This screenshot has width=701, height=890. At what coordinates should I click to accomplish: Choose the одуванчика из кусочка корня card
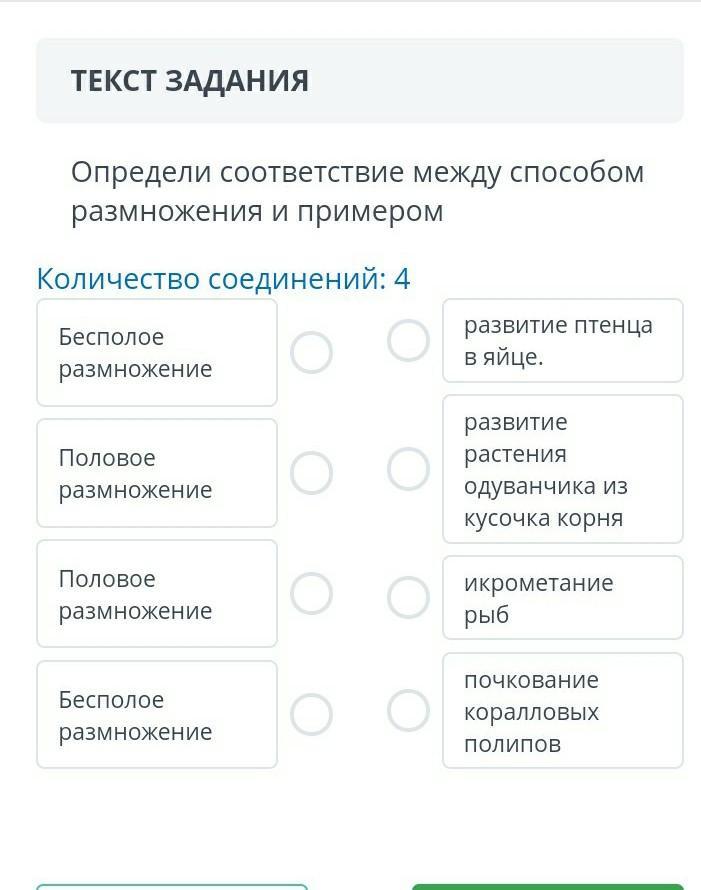562,469
